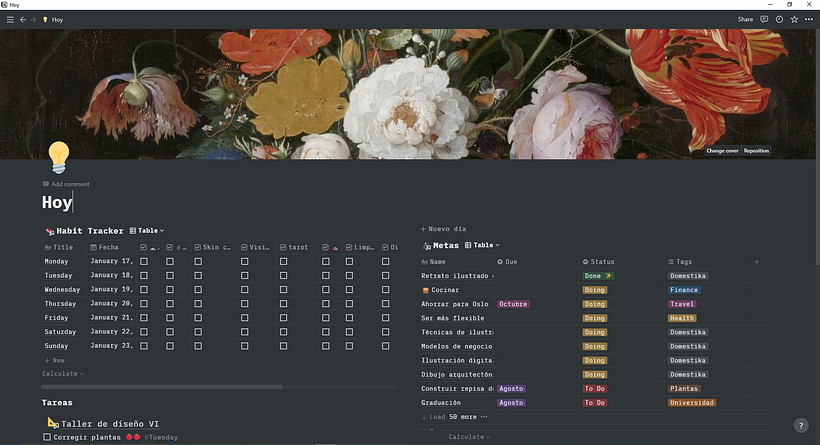Image resolution: width=820 pixels, height=445 pixels.
Task: Check Sunday's tarot checkbox
Action: tap(283, 346)
